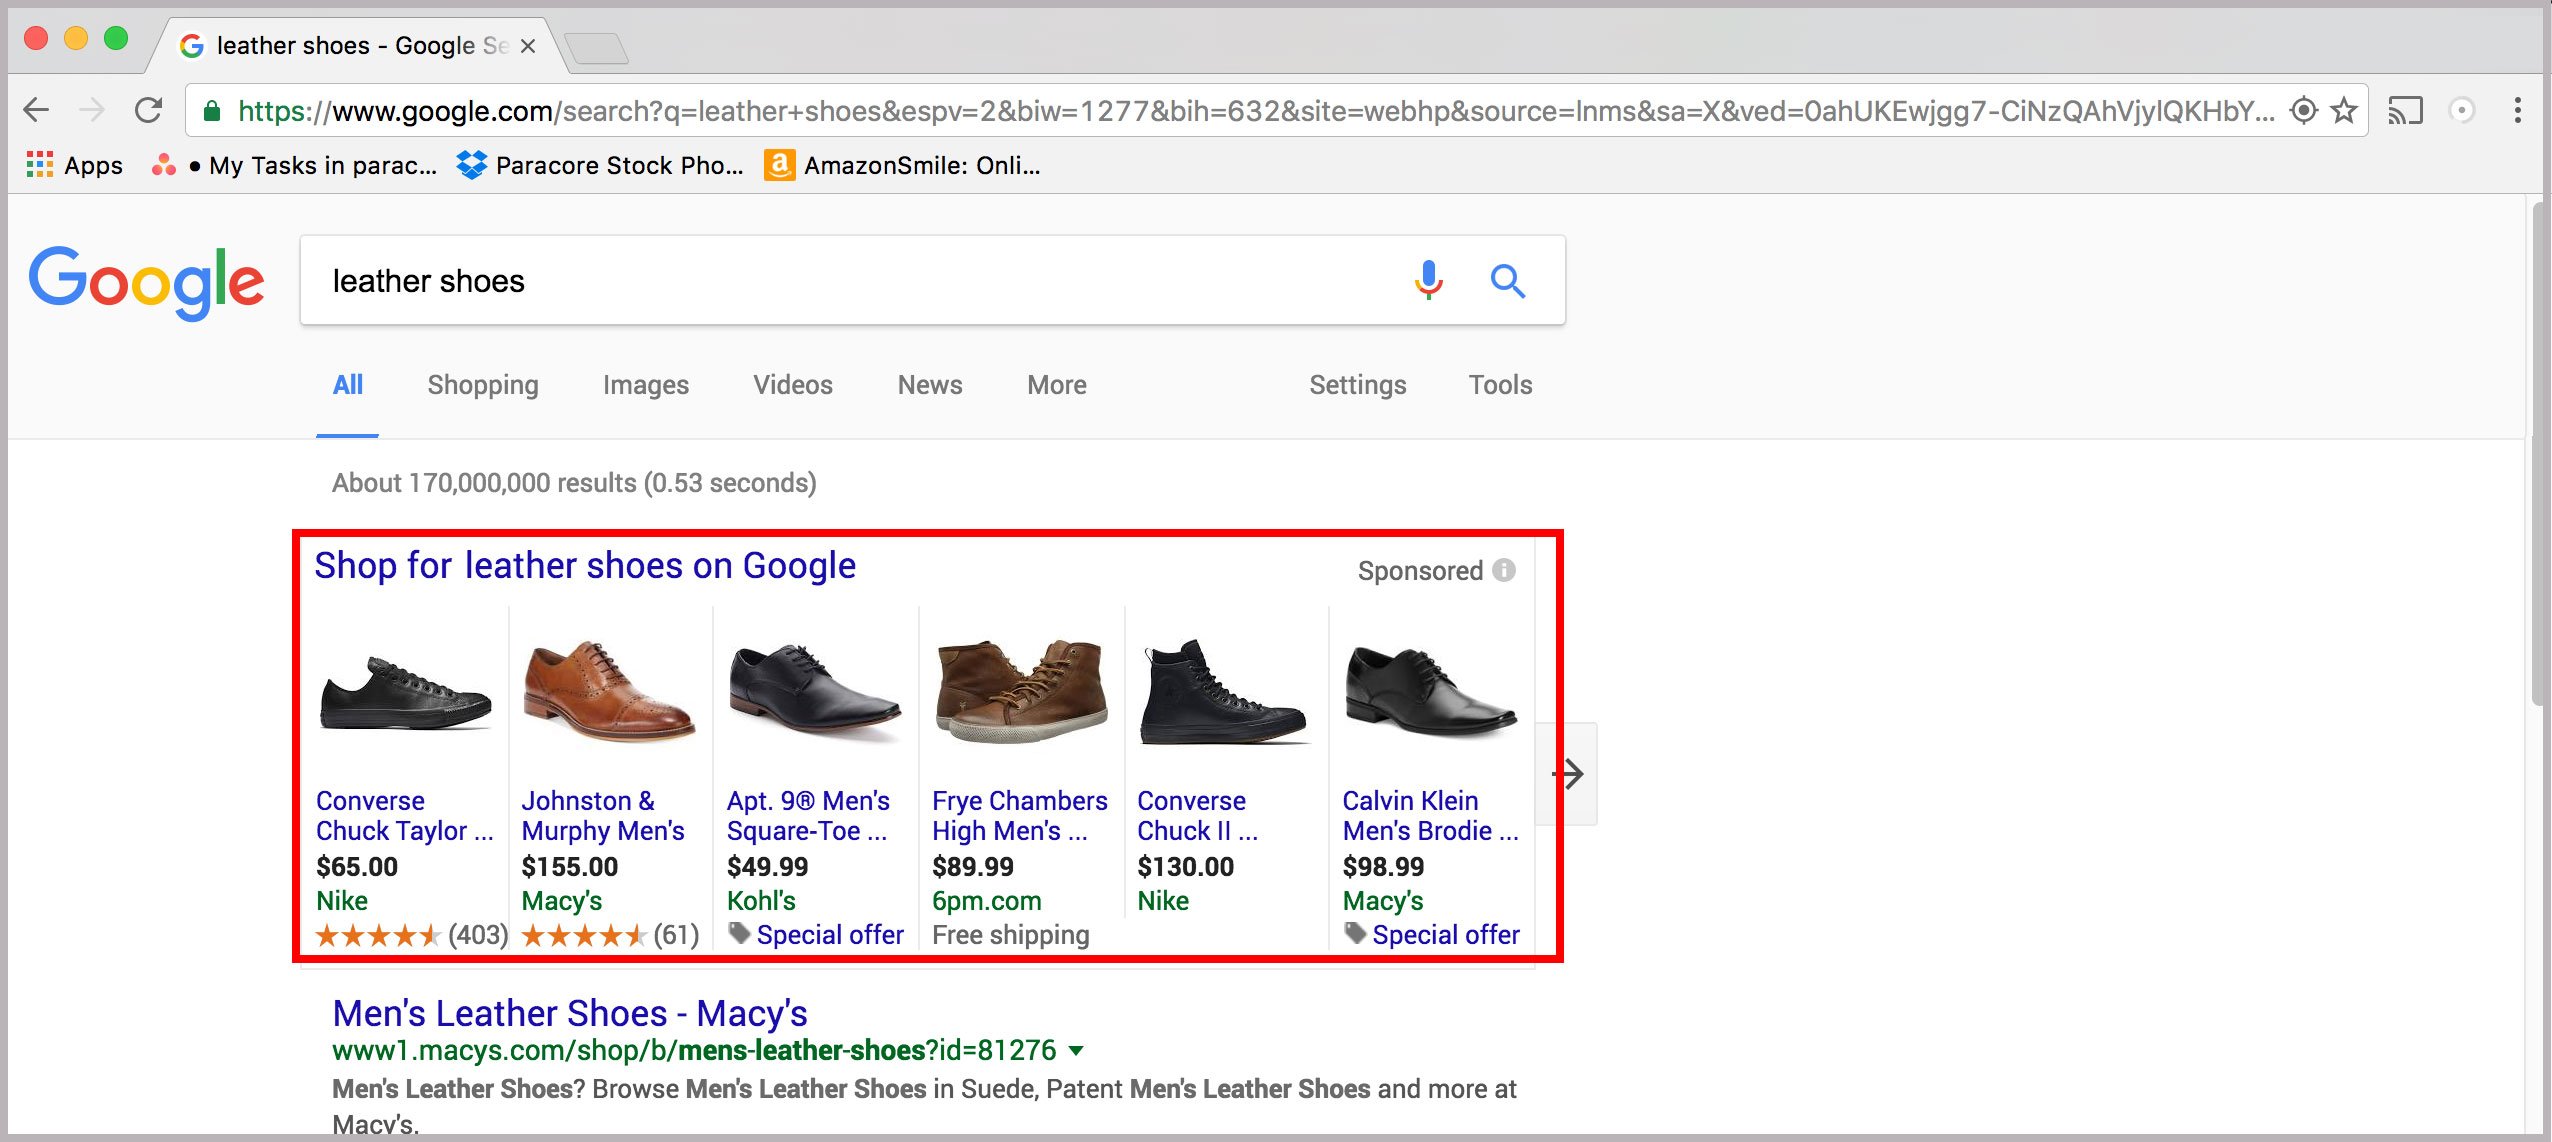Click the Free shipping text
This screenshot has height=1142, width=2552.
tap(1011, 935)
